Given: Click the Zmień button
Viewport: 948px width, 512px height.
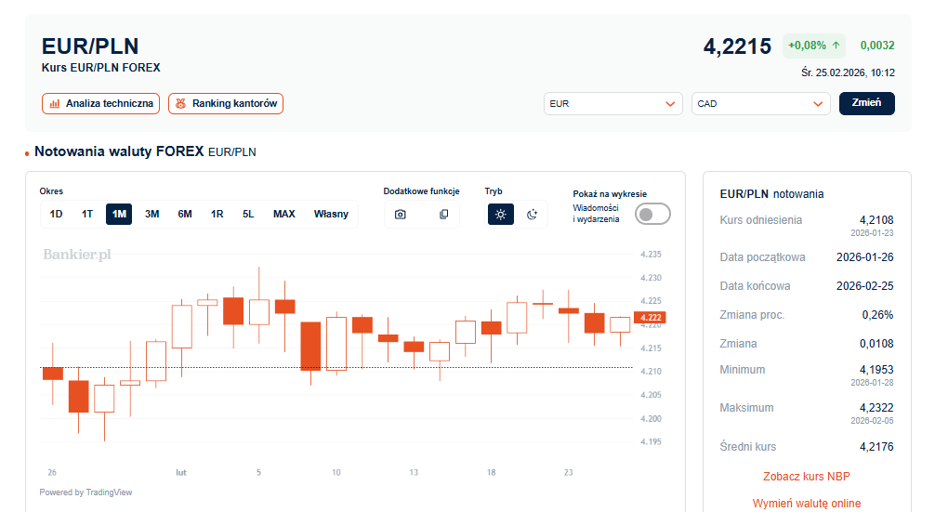Looking at the screenshot, I should click(866, 103).
